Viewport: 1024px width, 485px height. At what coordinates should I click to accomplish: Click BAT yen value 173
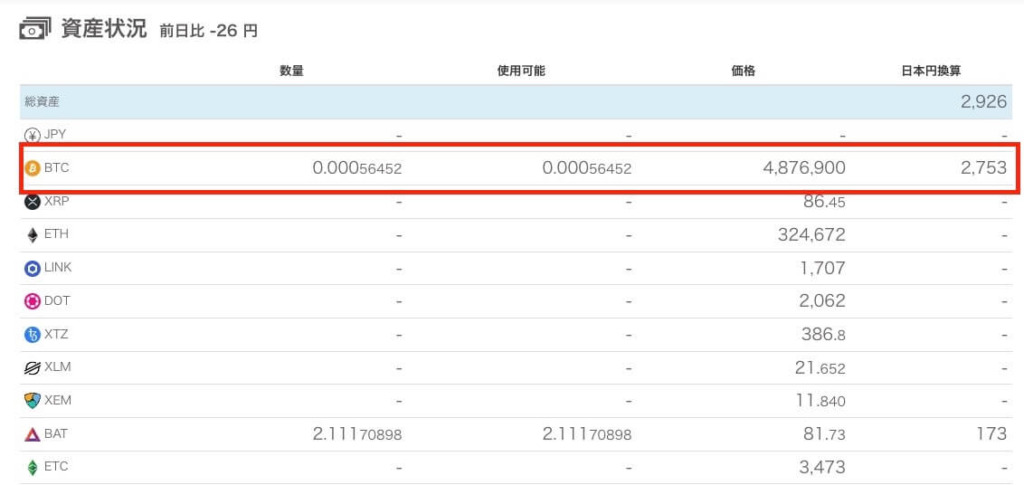tap(990, 434)
